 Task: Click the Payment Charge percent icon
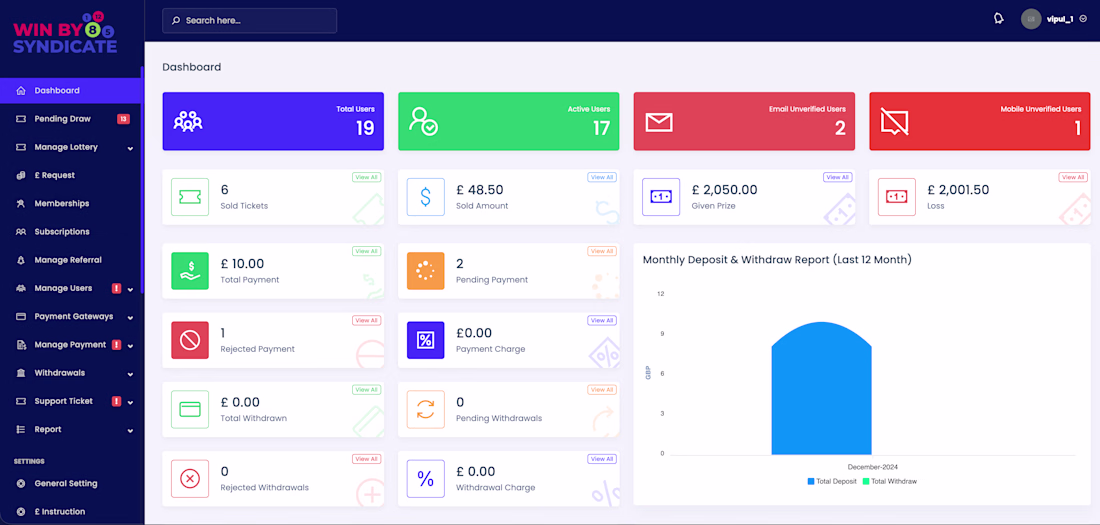pyautogui.click(x=425, y=340)
